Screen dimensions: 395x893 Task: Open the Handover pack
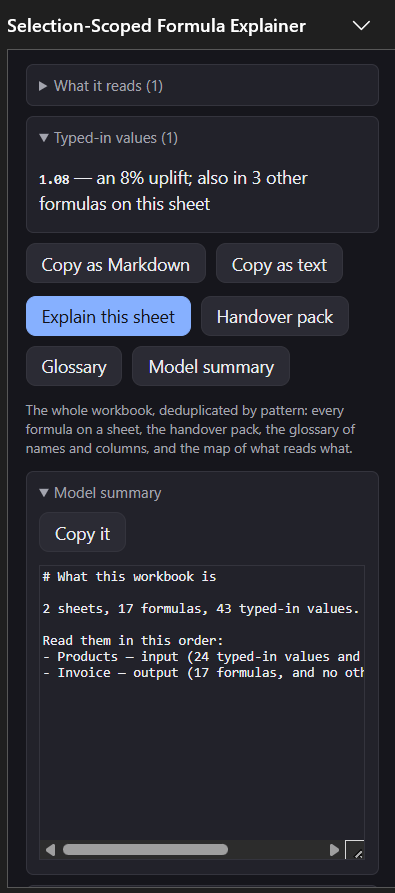pos(275,316)
